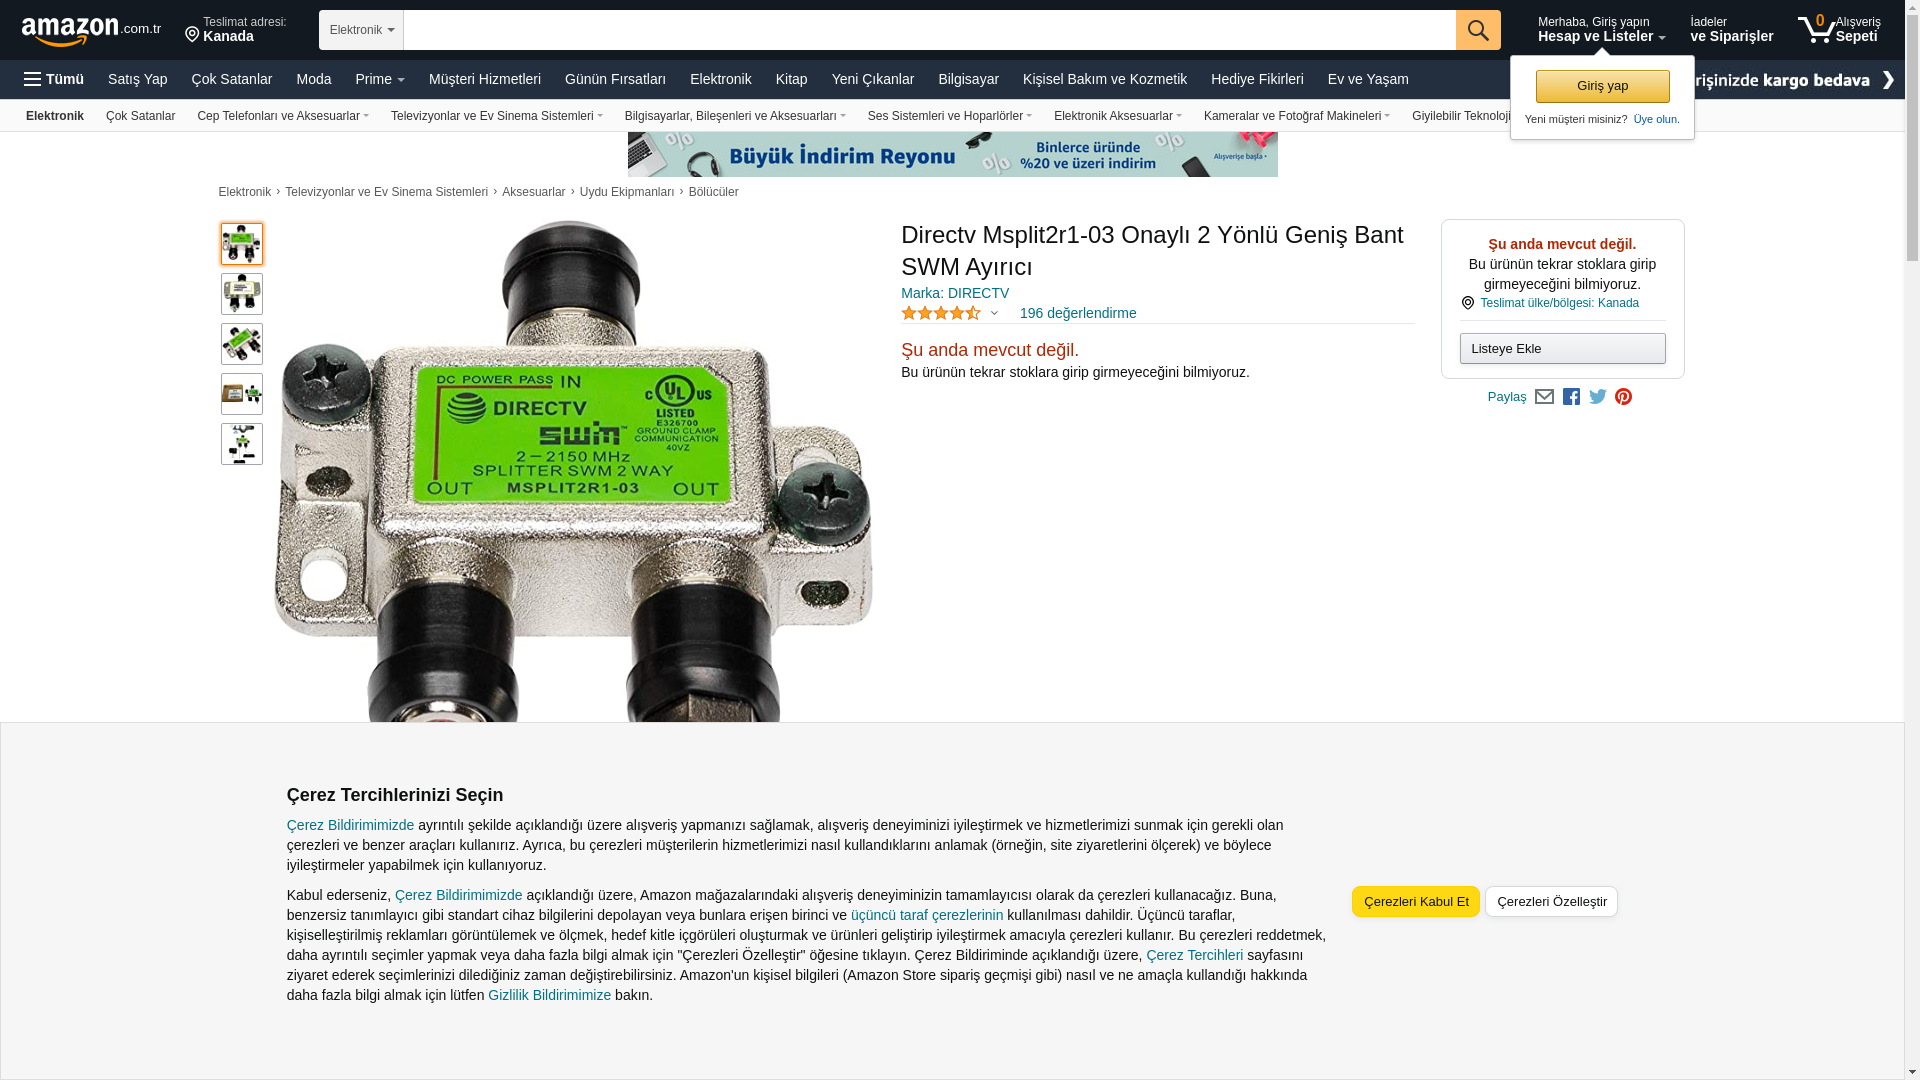Expand the Prime menu dropdown

pyautogui.click(x=380, y=79)
